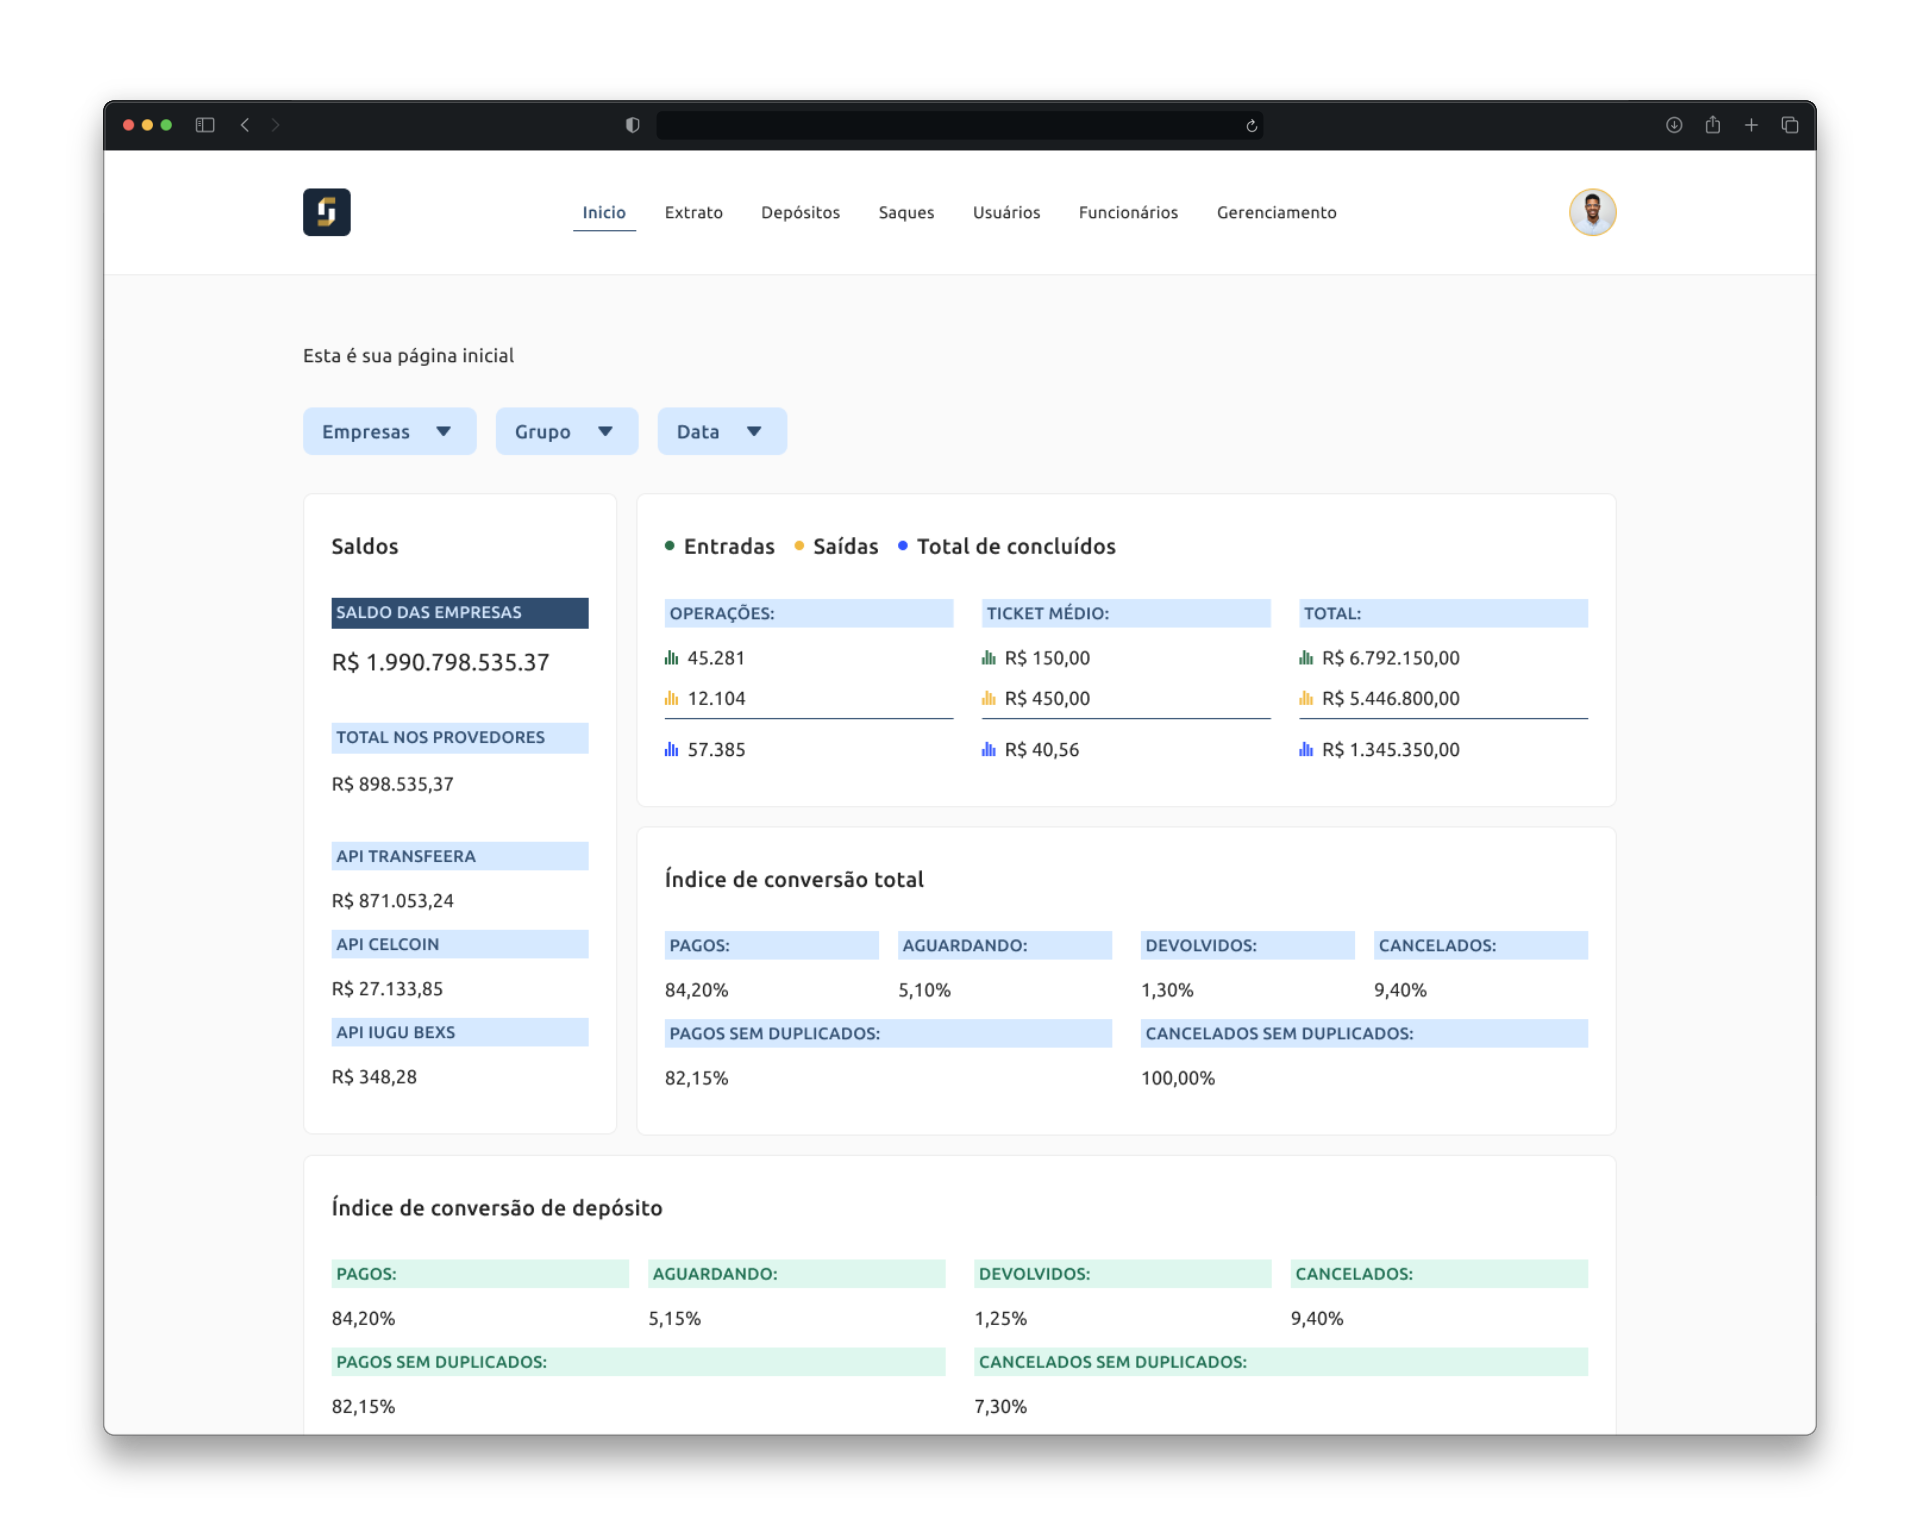
Task: Select the R$ 898.535,37 value
Action: [x=392, y=784]
